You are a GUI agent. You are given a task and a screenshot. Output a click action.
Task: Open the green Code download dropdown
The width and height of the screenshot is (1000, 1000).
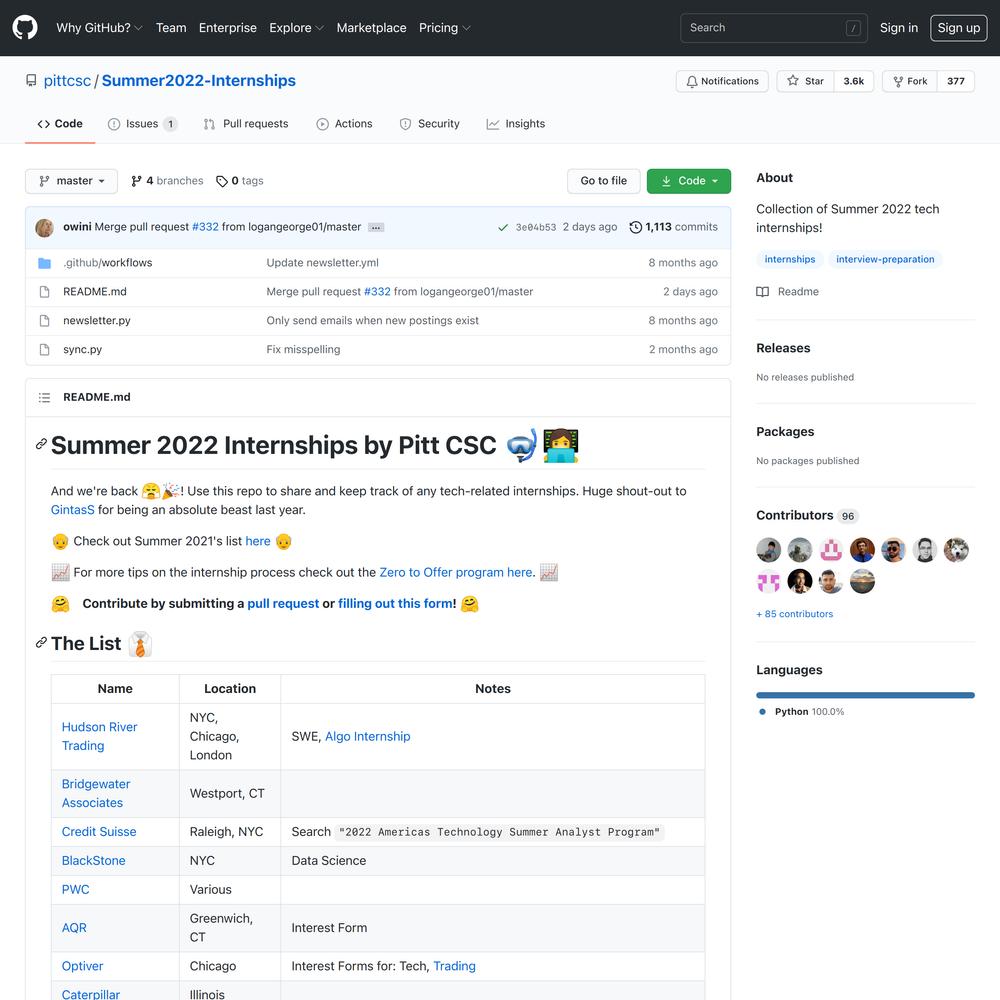[689, 181]
